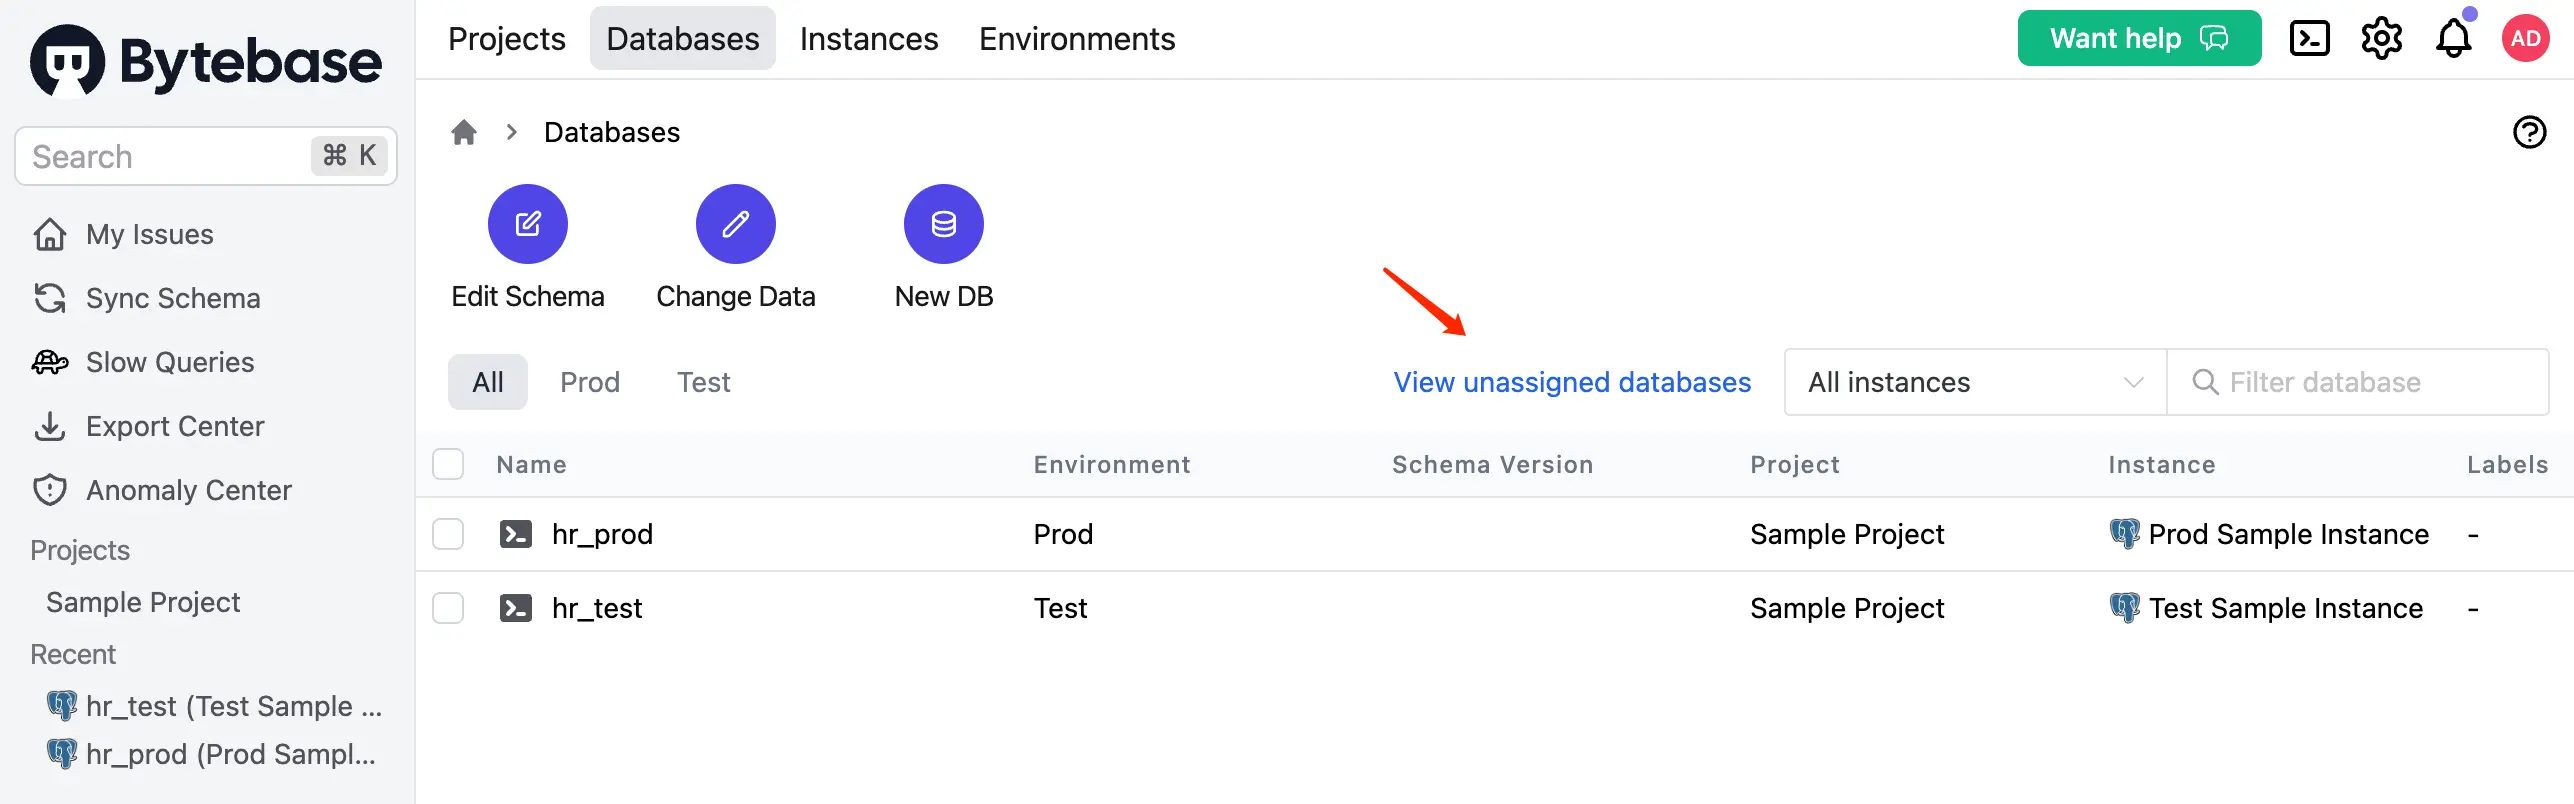Viewport: 2574px width, 804px height.
Task: Click the Name column header
Action: pyautogui.click(x=532, y=464)
